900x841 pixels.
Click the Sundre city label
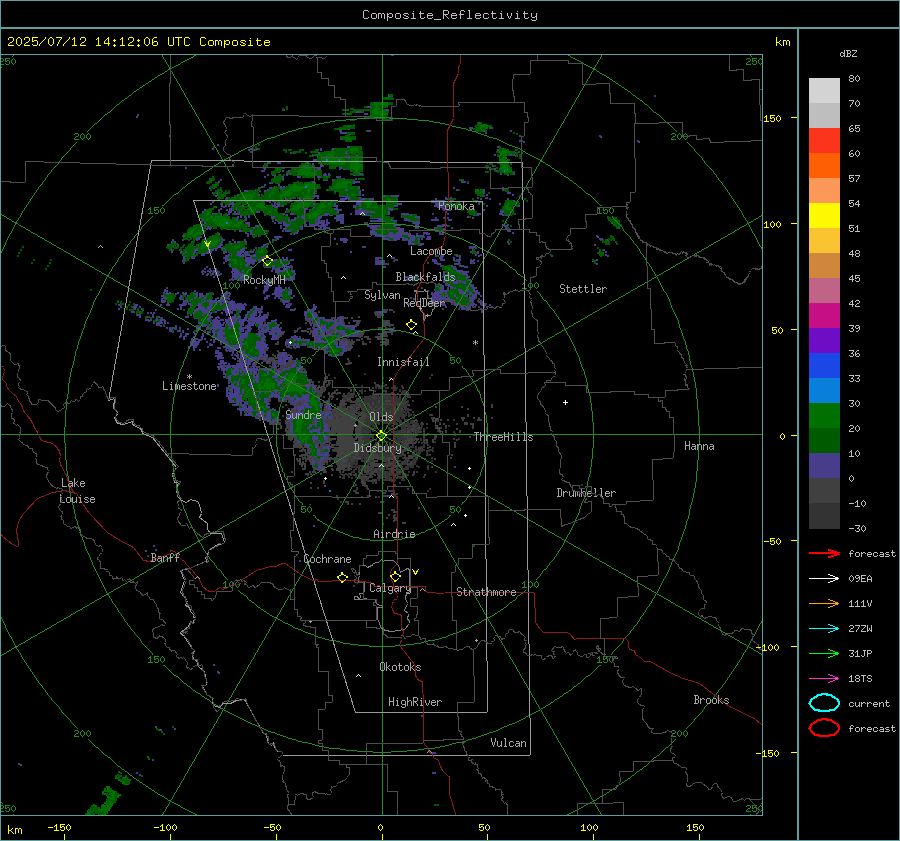click(303, 414)
